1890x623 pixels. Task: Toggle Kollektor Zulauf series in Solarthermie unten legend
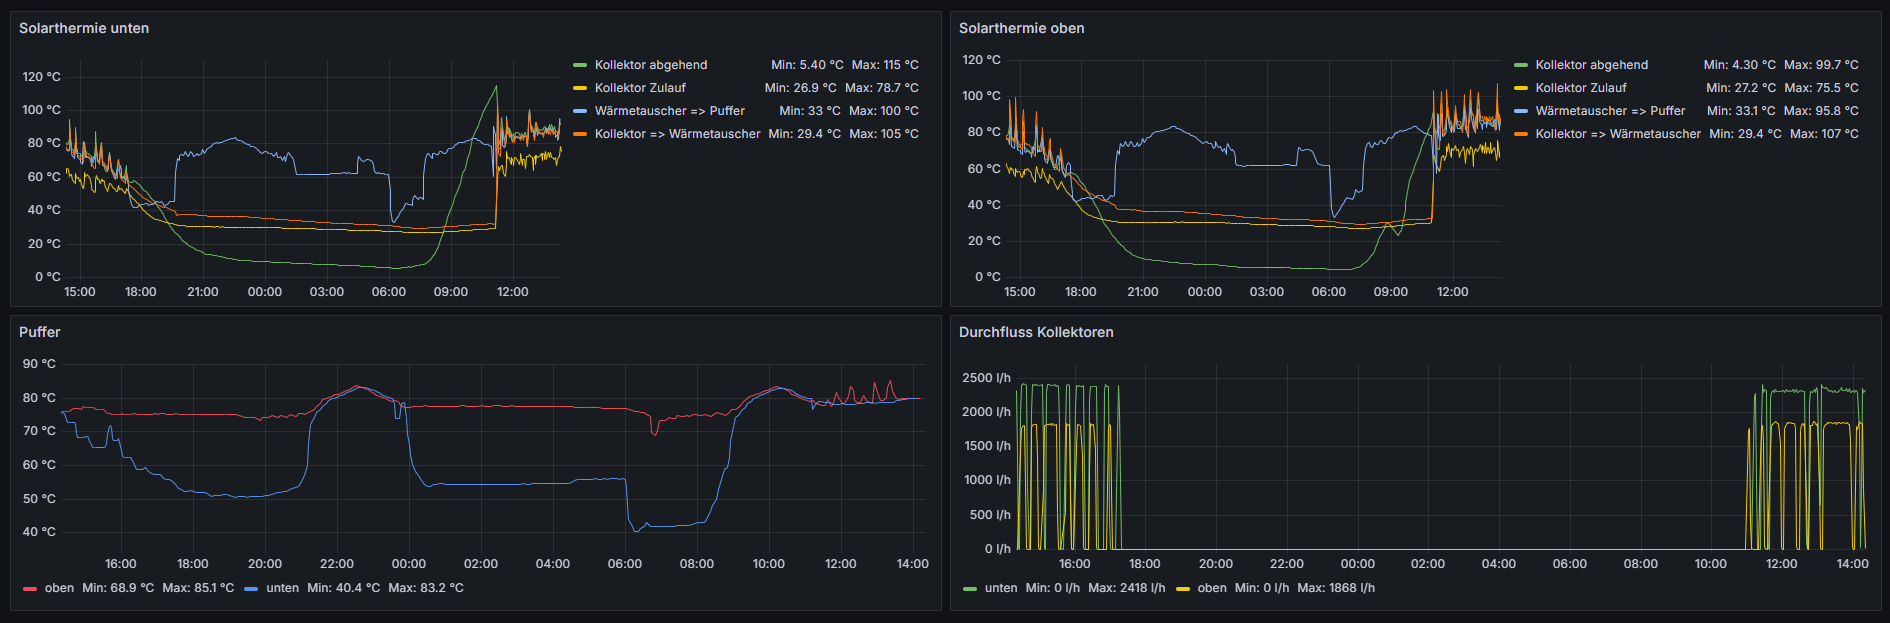coord(640,88)
